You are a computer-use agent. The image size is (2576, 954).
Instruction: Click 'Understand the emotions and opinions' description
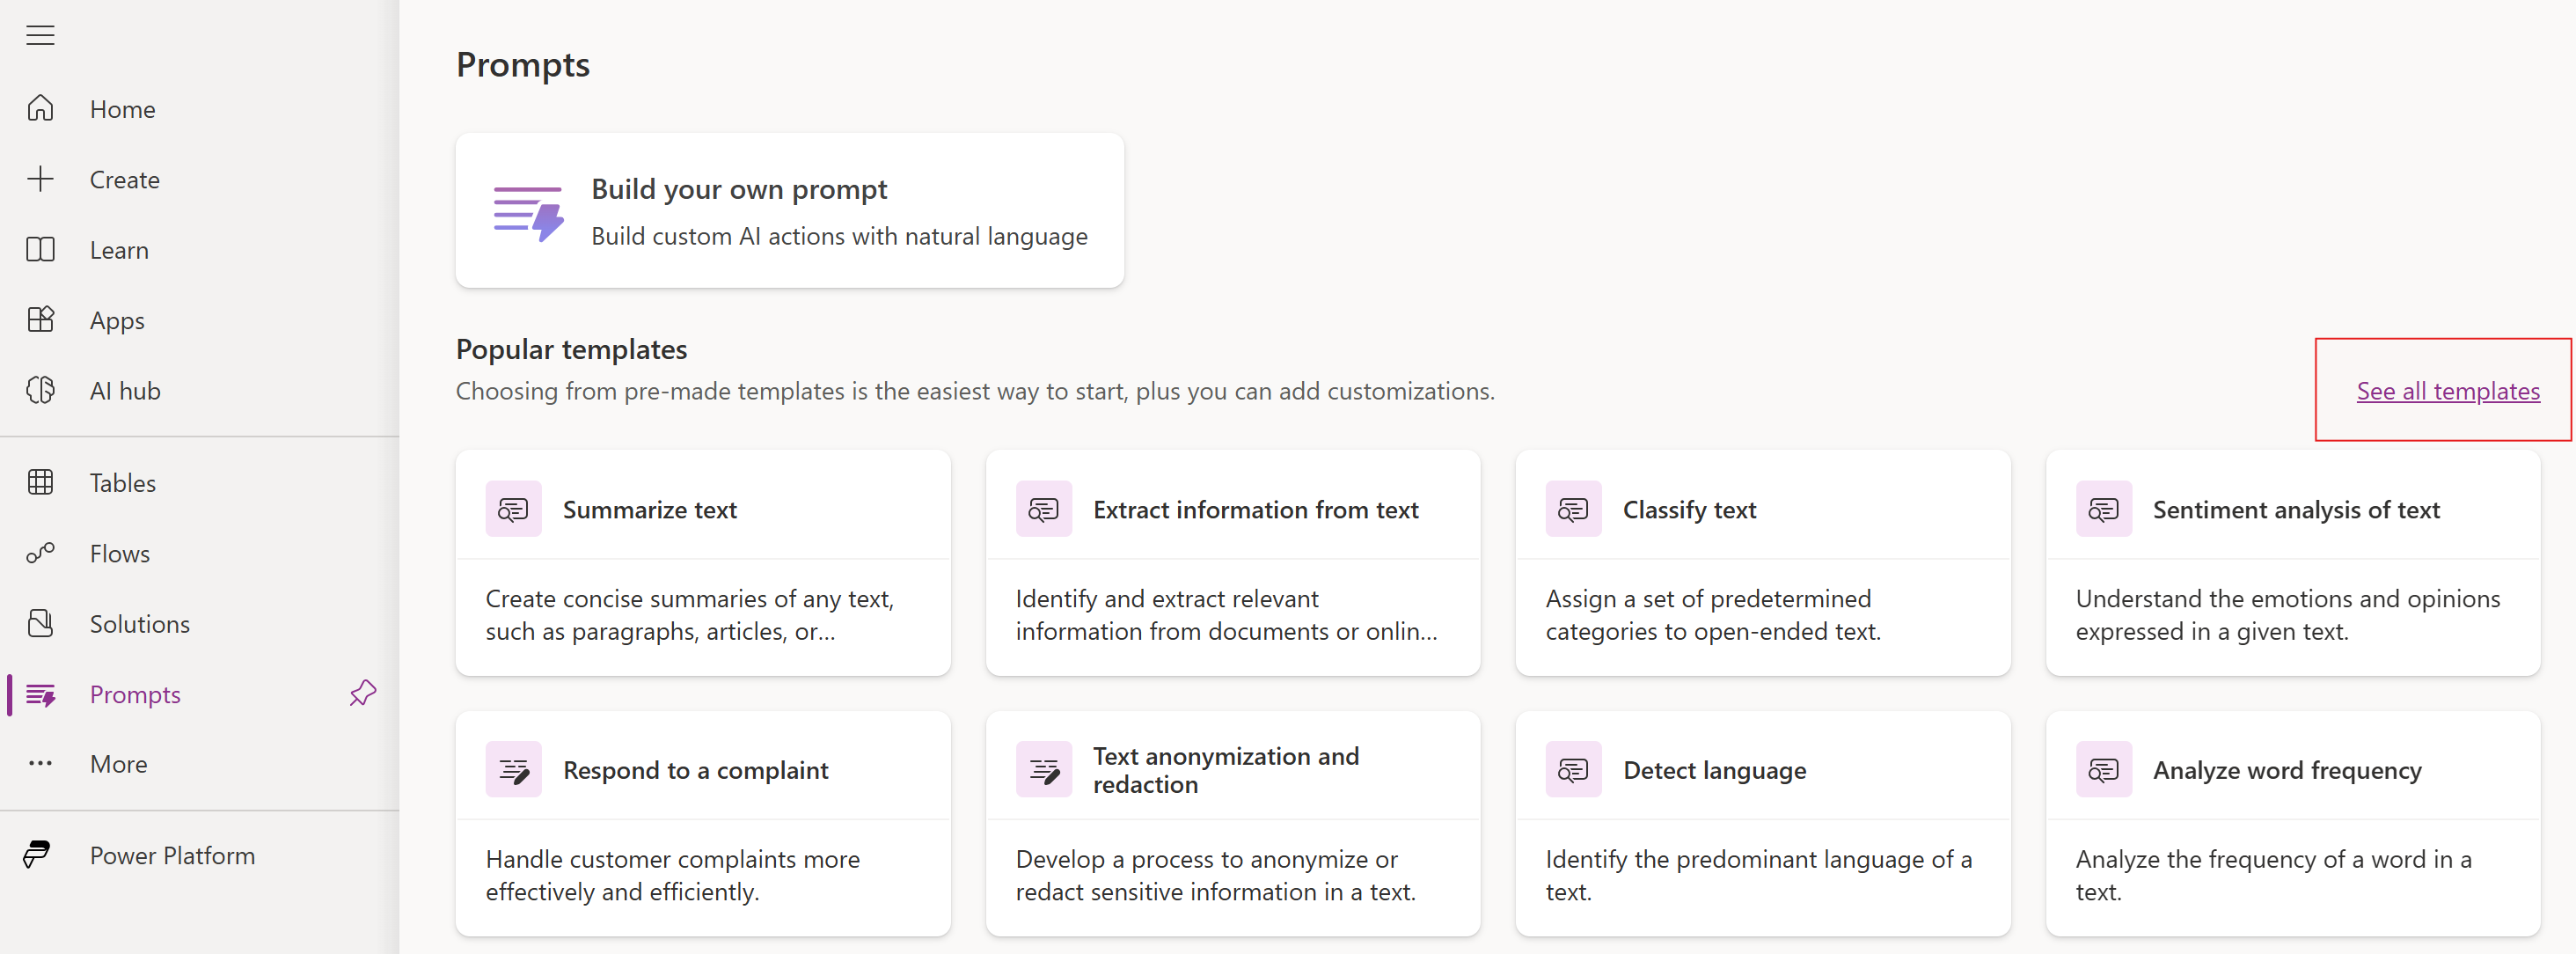[2287, 614]
